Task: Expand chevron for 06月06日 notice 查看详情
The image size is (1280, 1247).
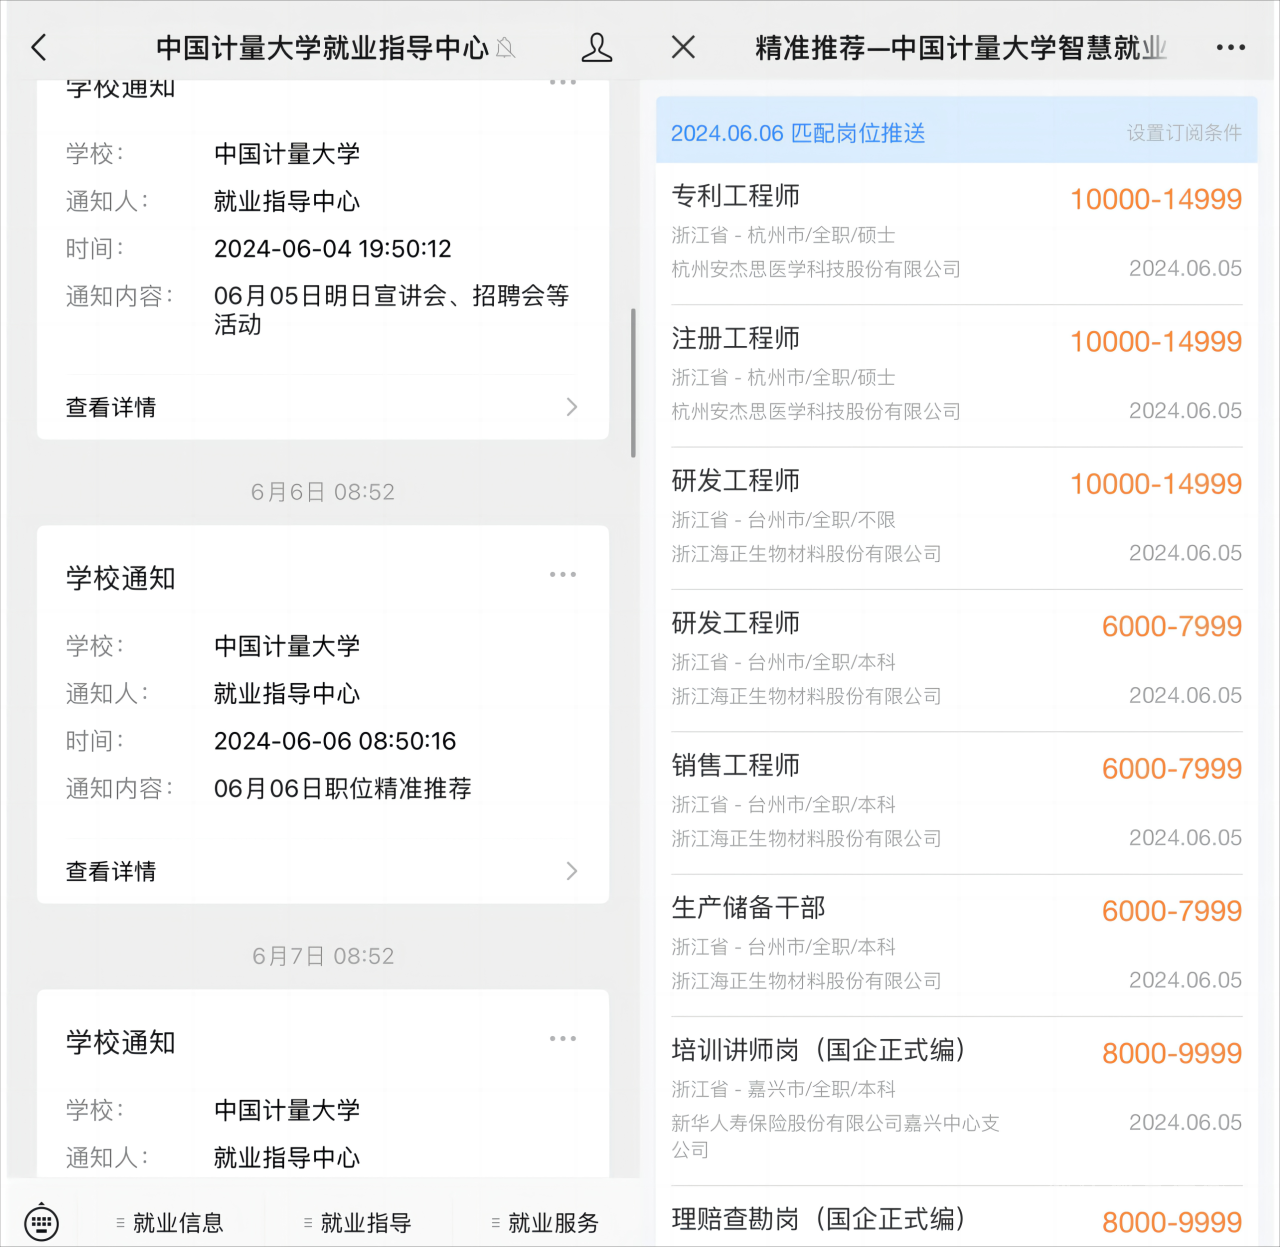Action: (572, 871)
